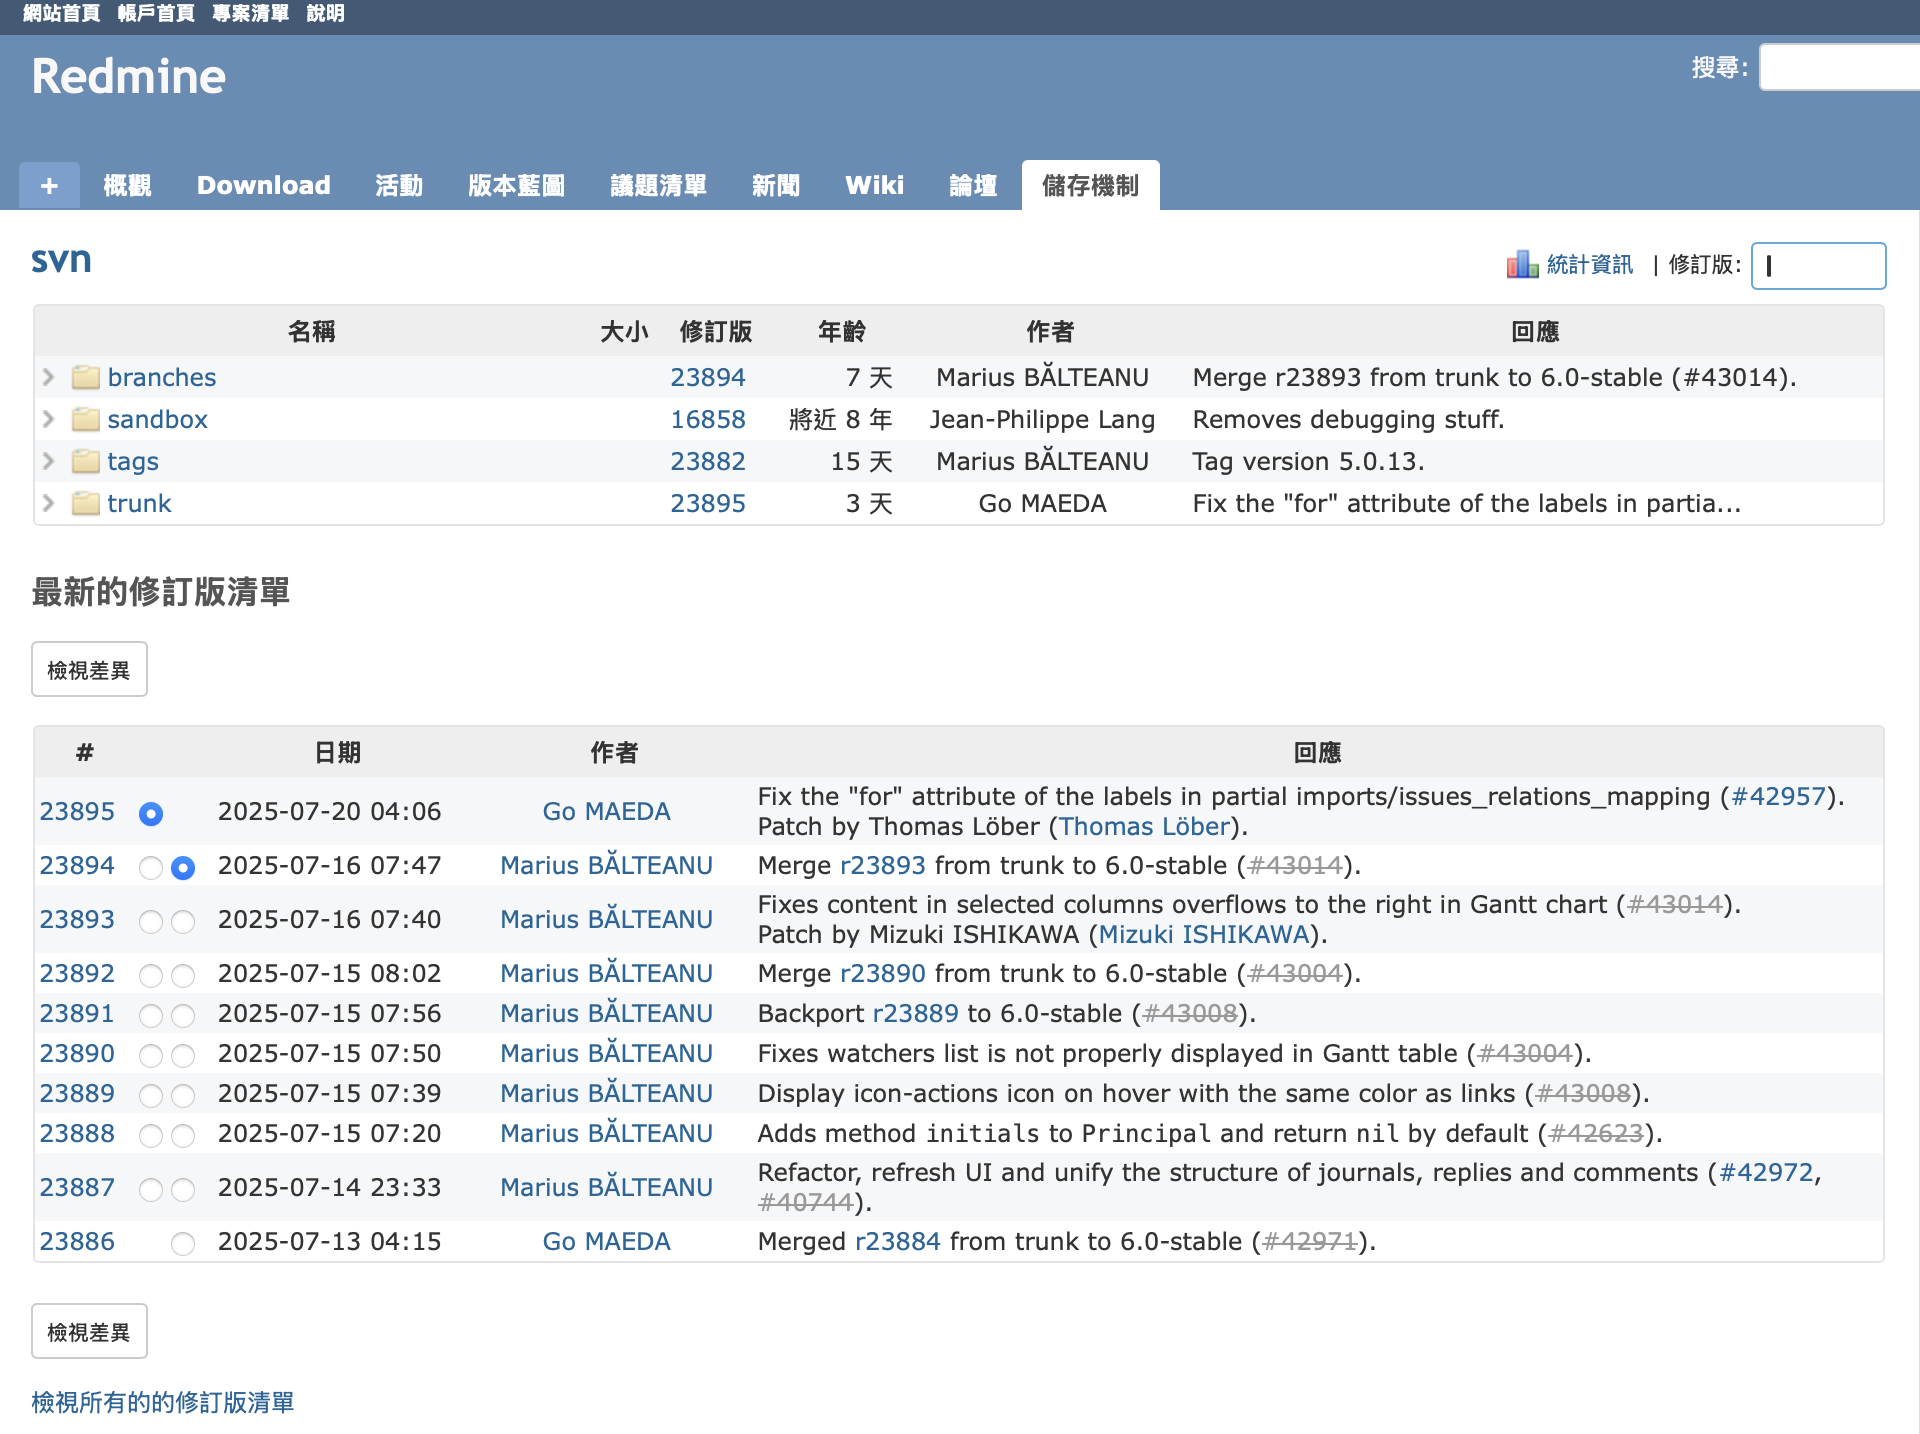1920x1434 pixels.
Task: Go to 網站首頁 in top menu
Action: (61, 13)
